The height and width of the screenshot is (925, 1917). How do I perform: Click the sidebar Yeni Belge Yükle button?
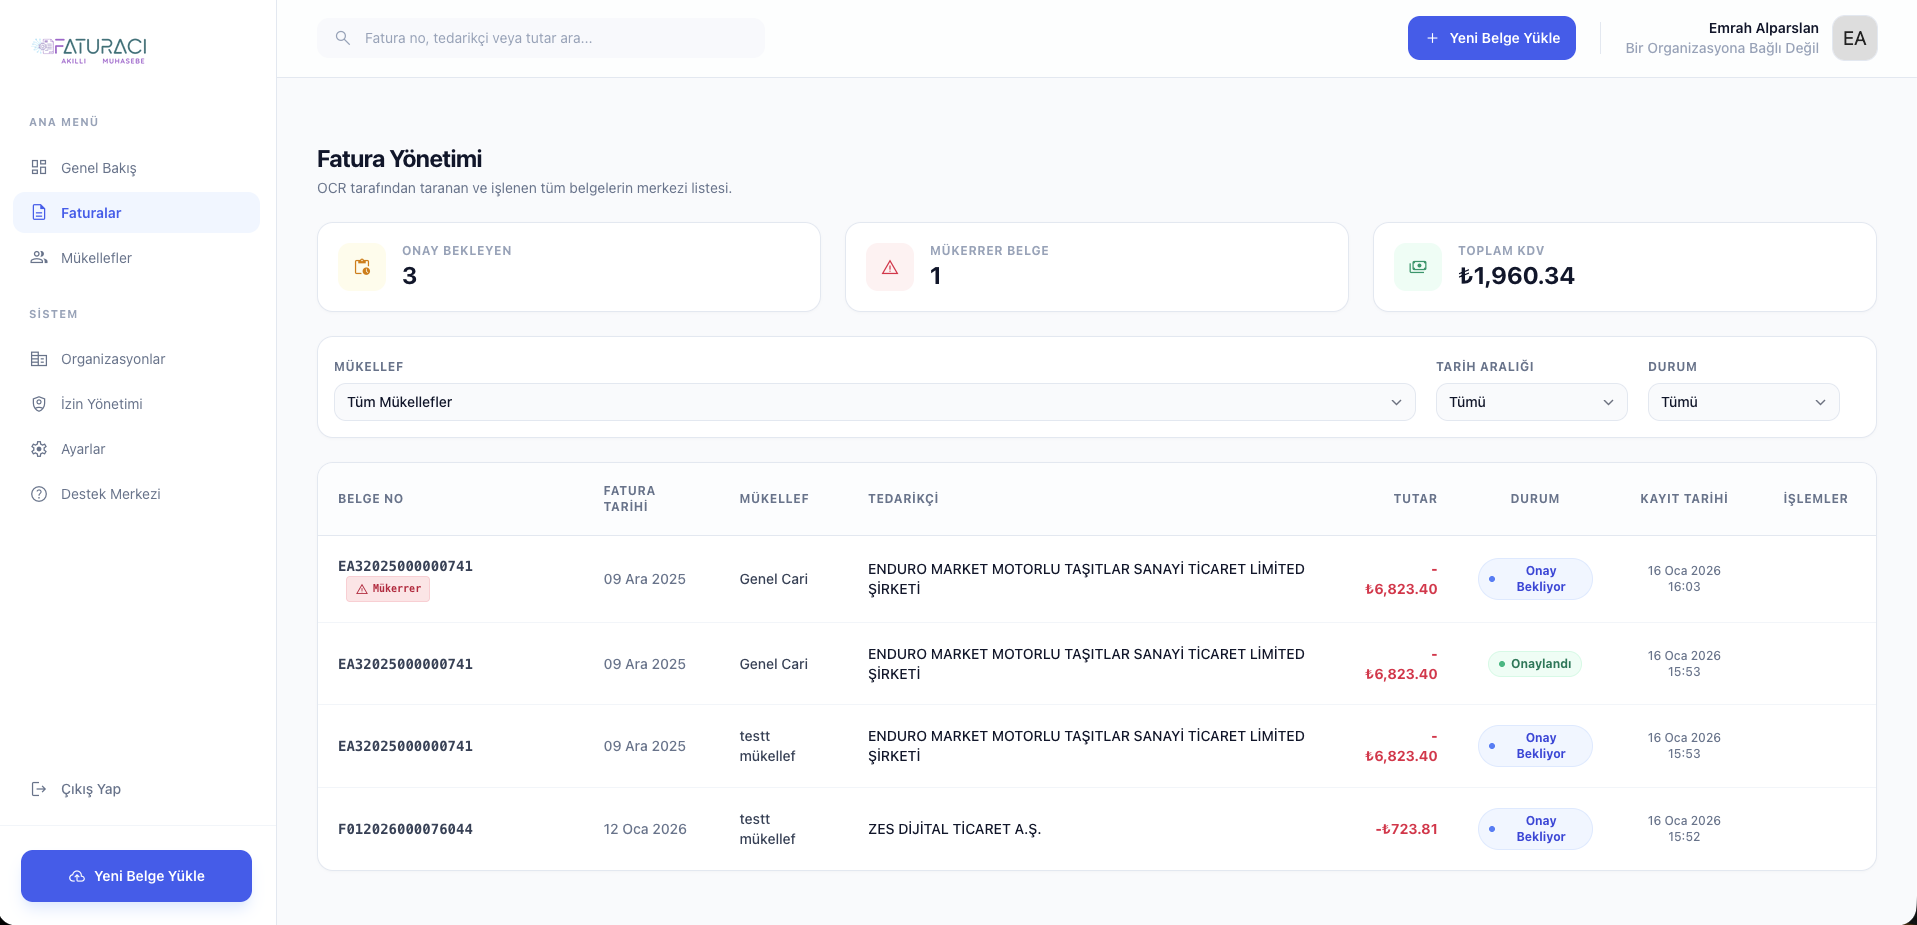click(136, 876)
